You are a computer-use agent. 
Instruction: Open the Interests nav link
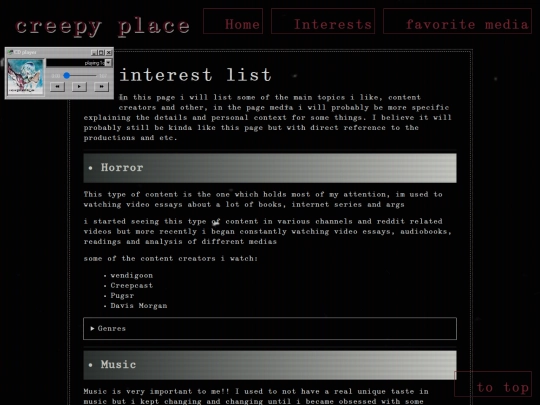pos(323,21)
